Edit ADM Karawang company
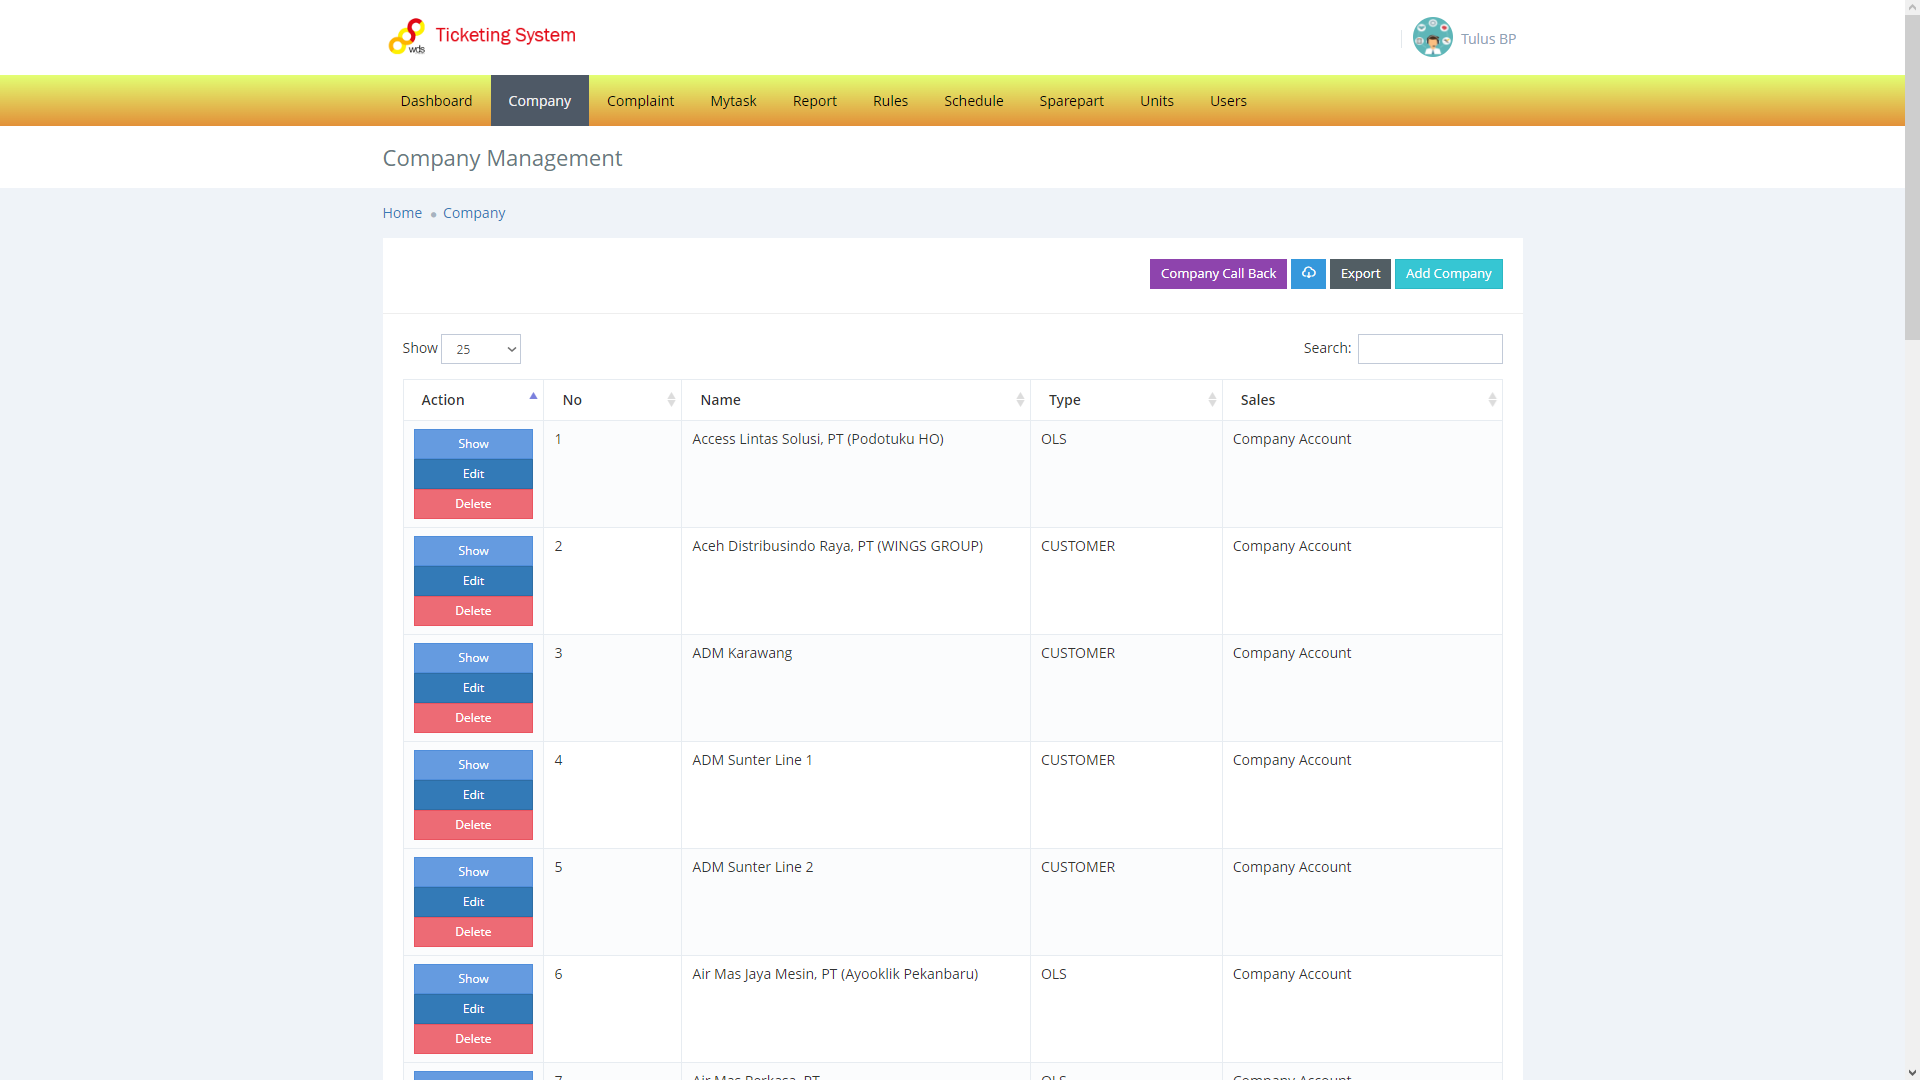The height and width of the screenshot is (1080, 1920). point(473,688)
